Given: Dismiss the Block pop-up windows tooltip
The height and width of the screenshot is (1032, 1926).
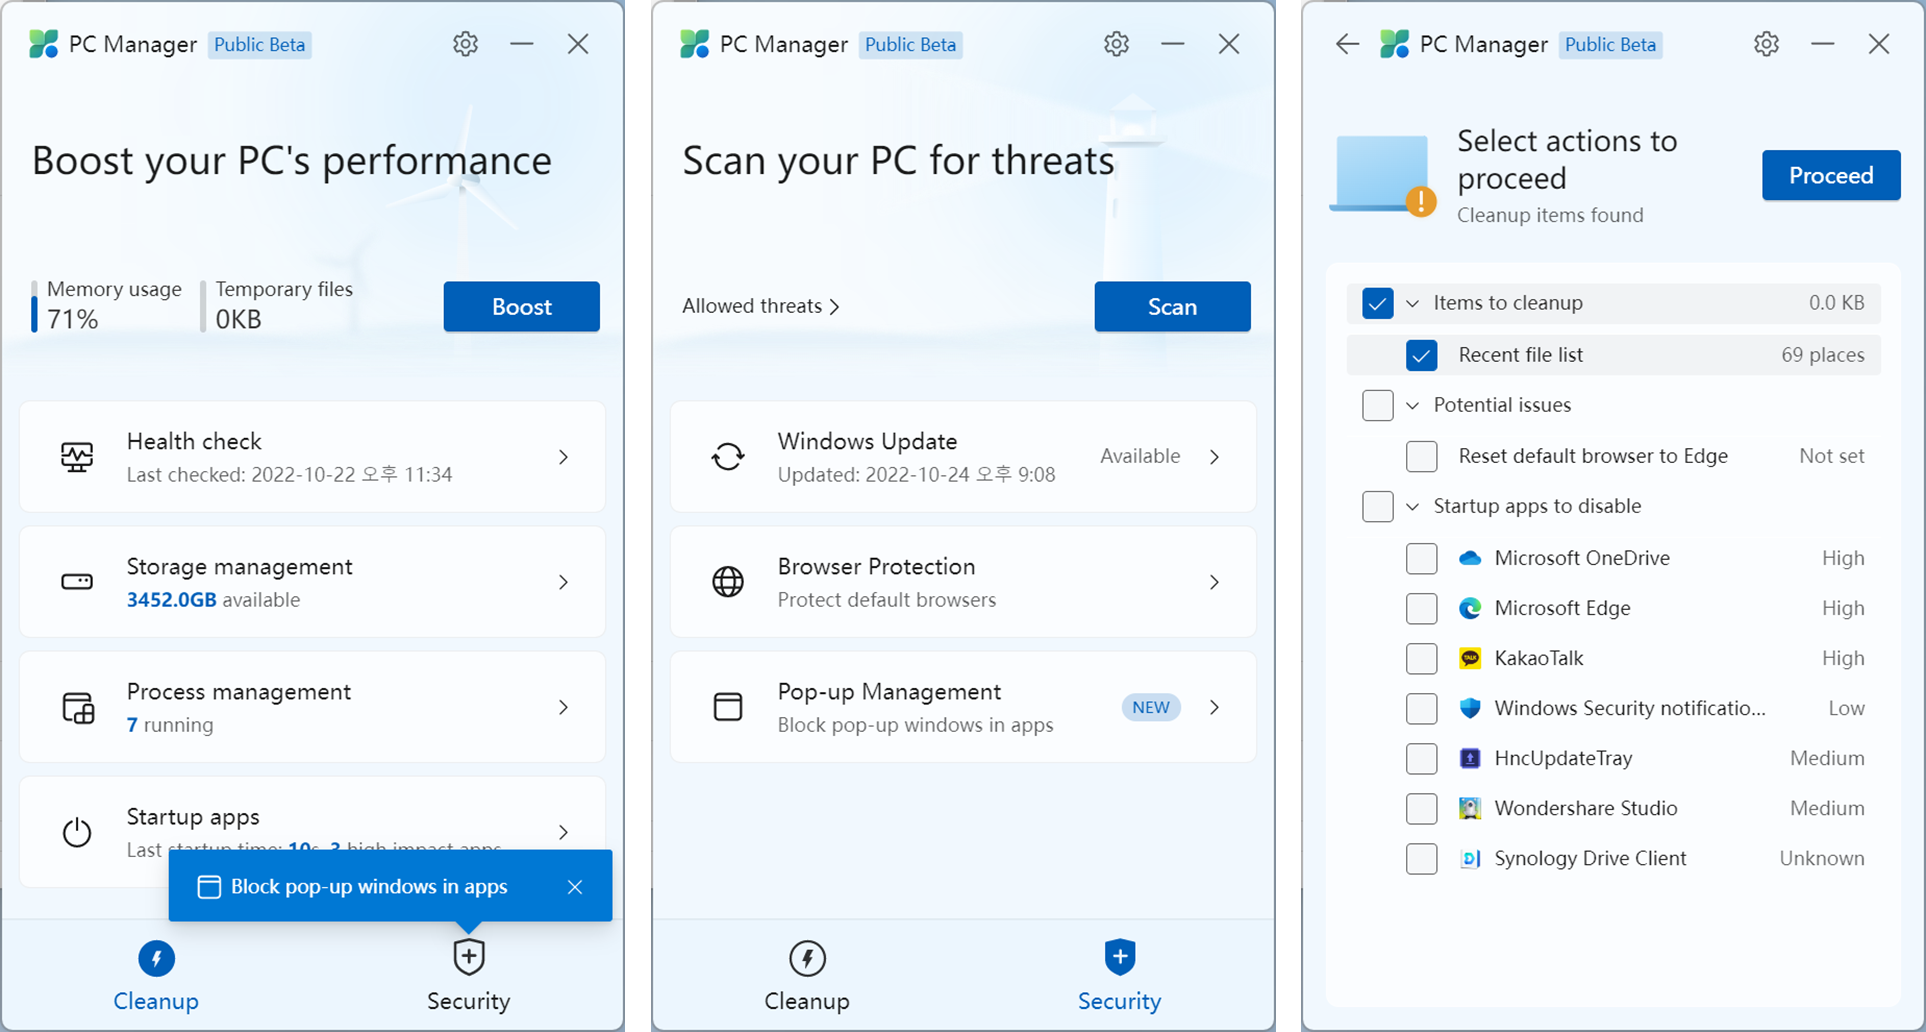Looking at the screenshot, I should click(x=575, y=887).
